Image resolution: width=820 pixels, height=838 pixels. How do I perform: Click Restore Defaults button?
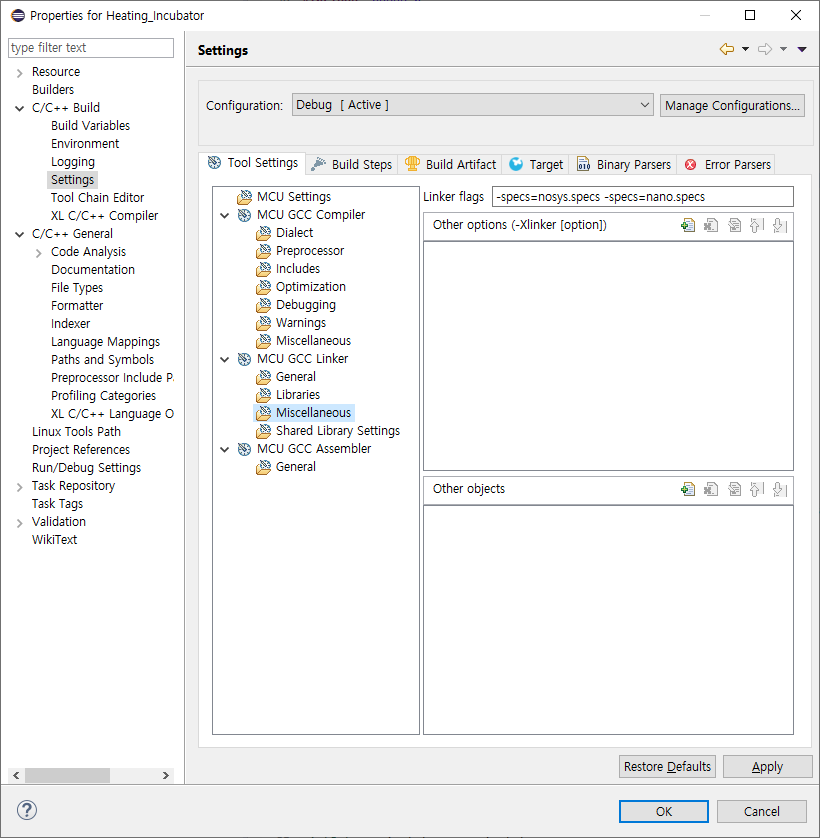coord(667,766)
